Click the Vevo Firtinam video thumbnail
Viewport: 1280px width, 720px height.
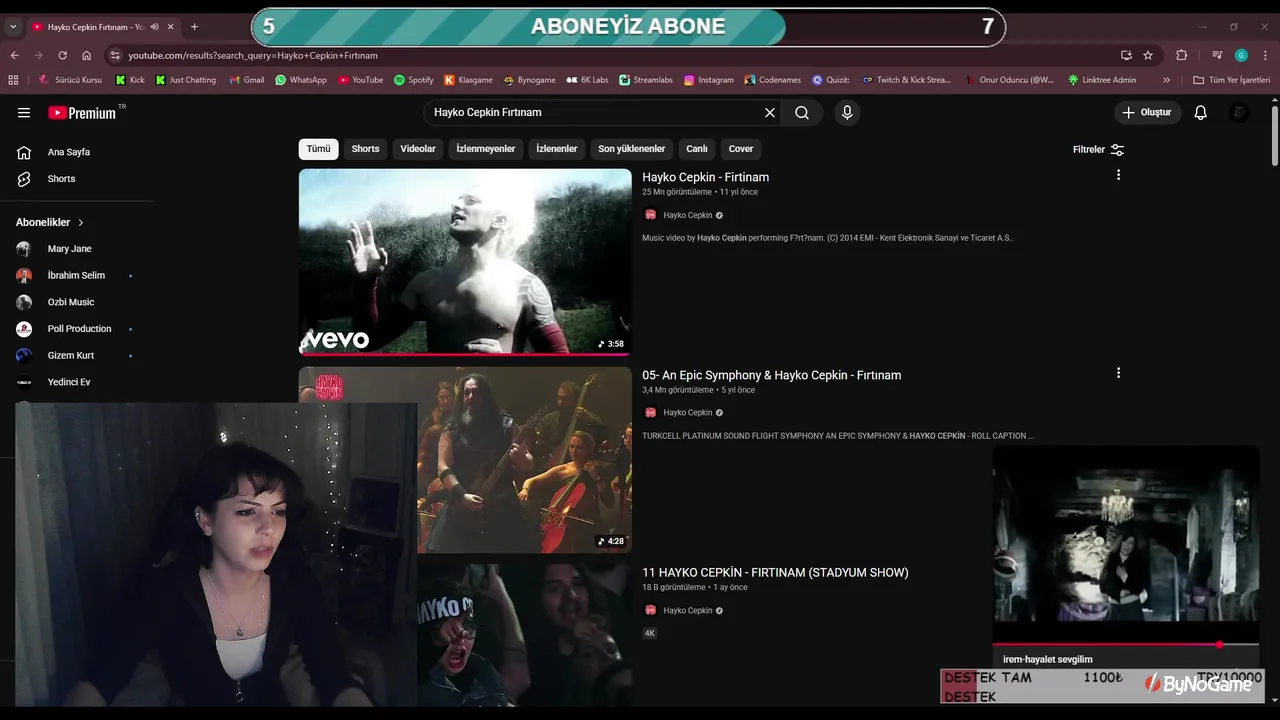pyautogui.click(x=465, y=262)
